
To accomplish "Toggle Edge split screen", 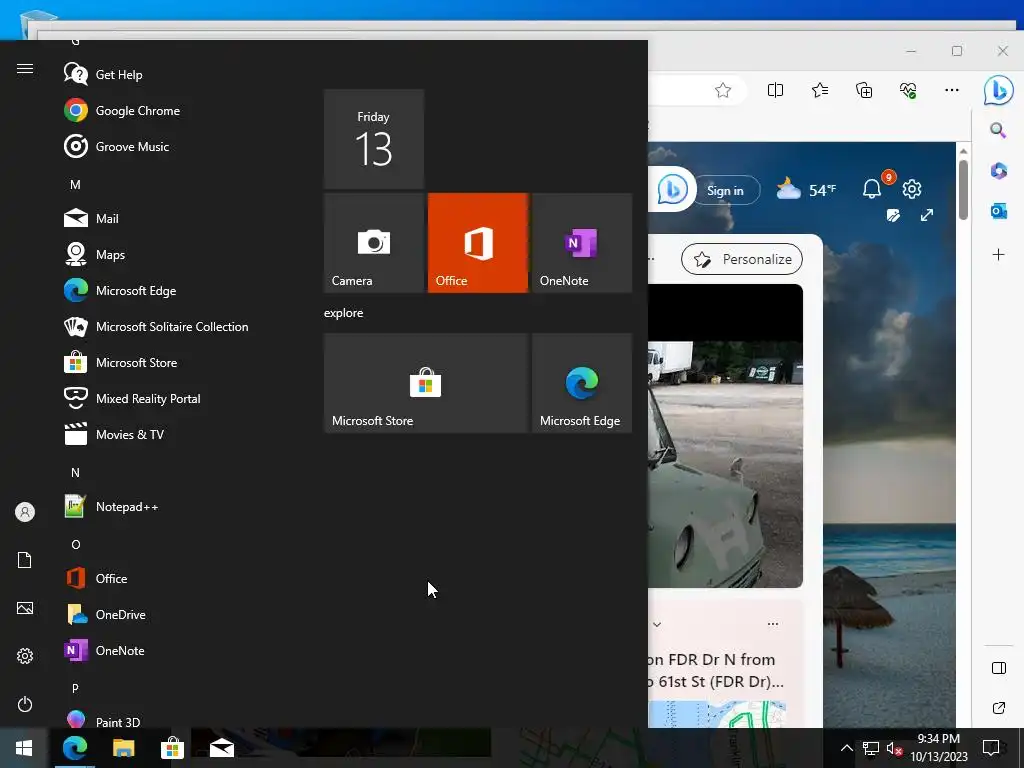I will (775, 90).
